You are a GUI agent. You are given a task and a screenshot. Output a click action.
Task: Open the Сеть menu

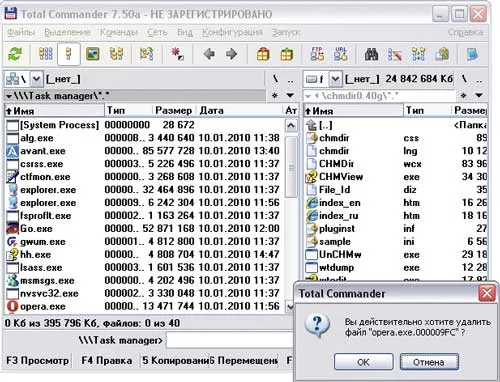click(x=157, y=32)
